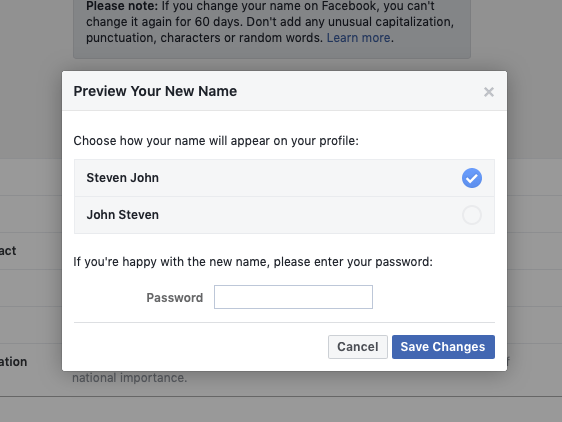The width and height of the screenshot is (562, 422).
Task: Click the Preview Your New Name title
Action: (x=155, y=91)
